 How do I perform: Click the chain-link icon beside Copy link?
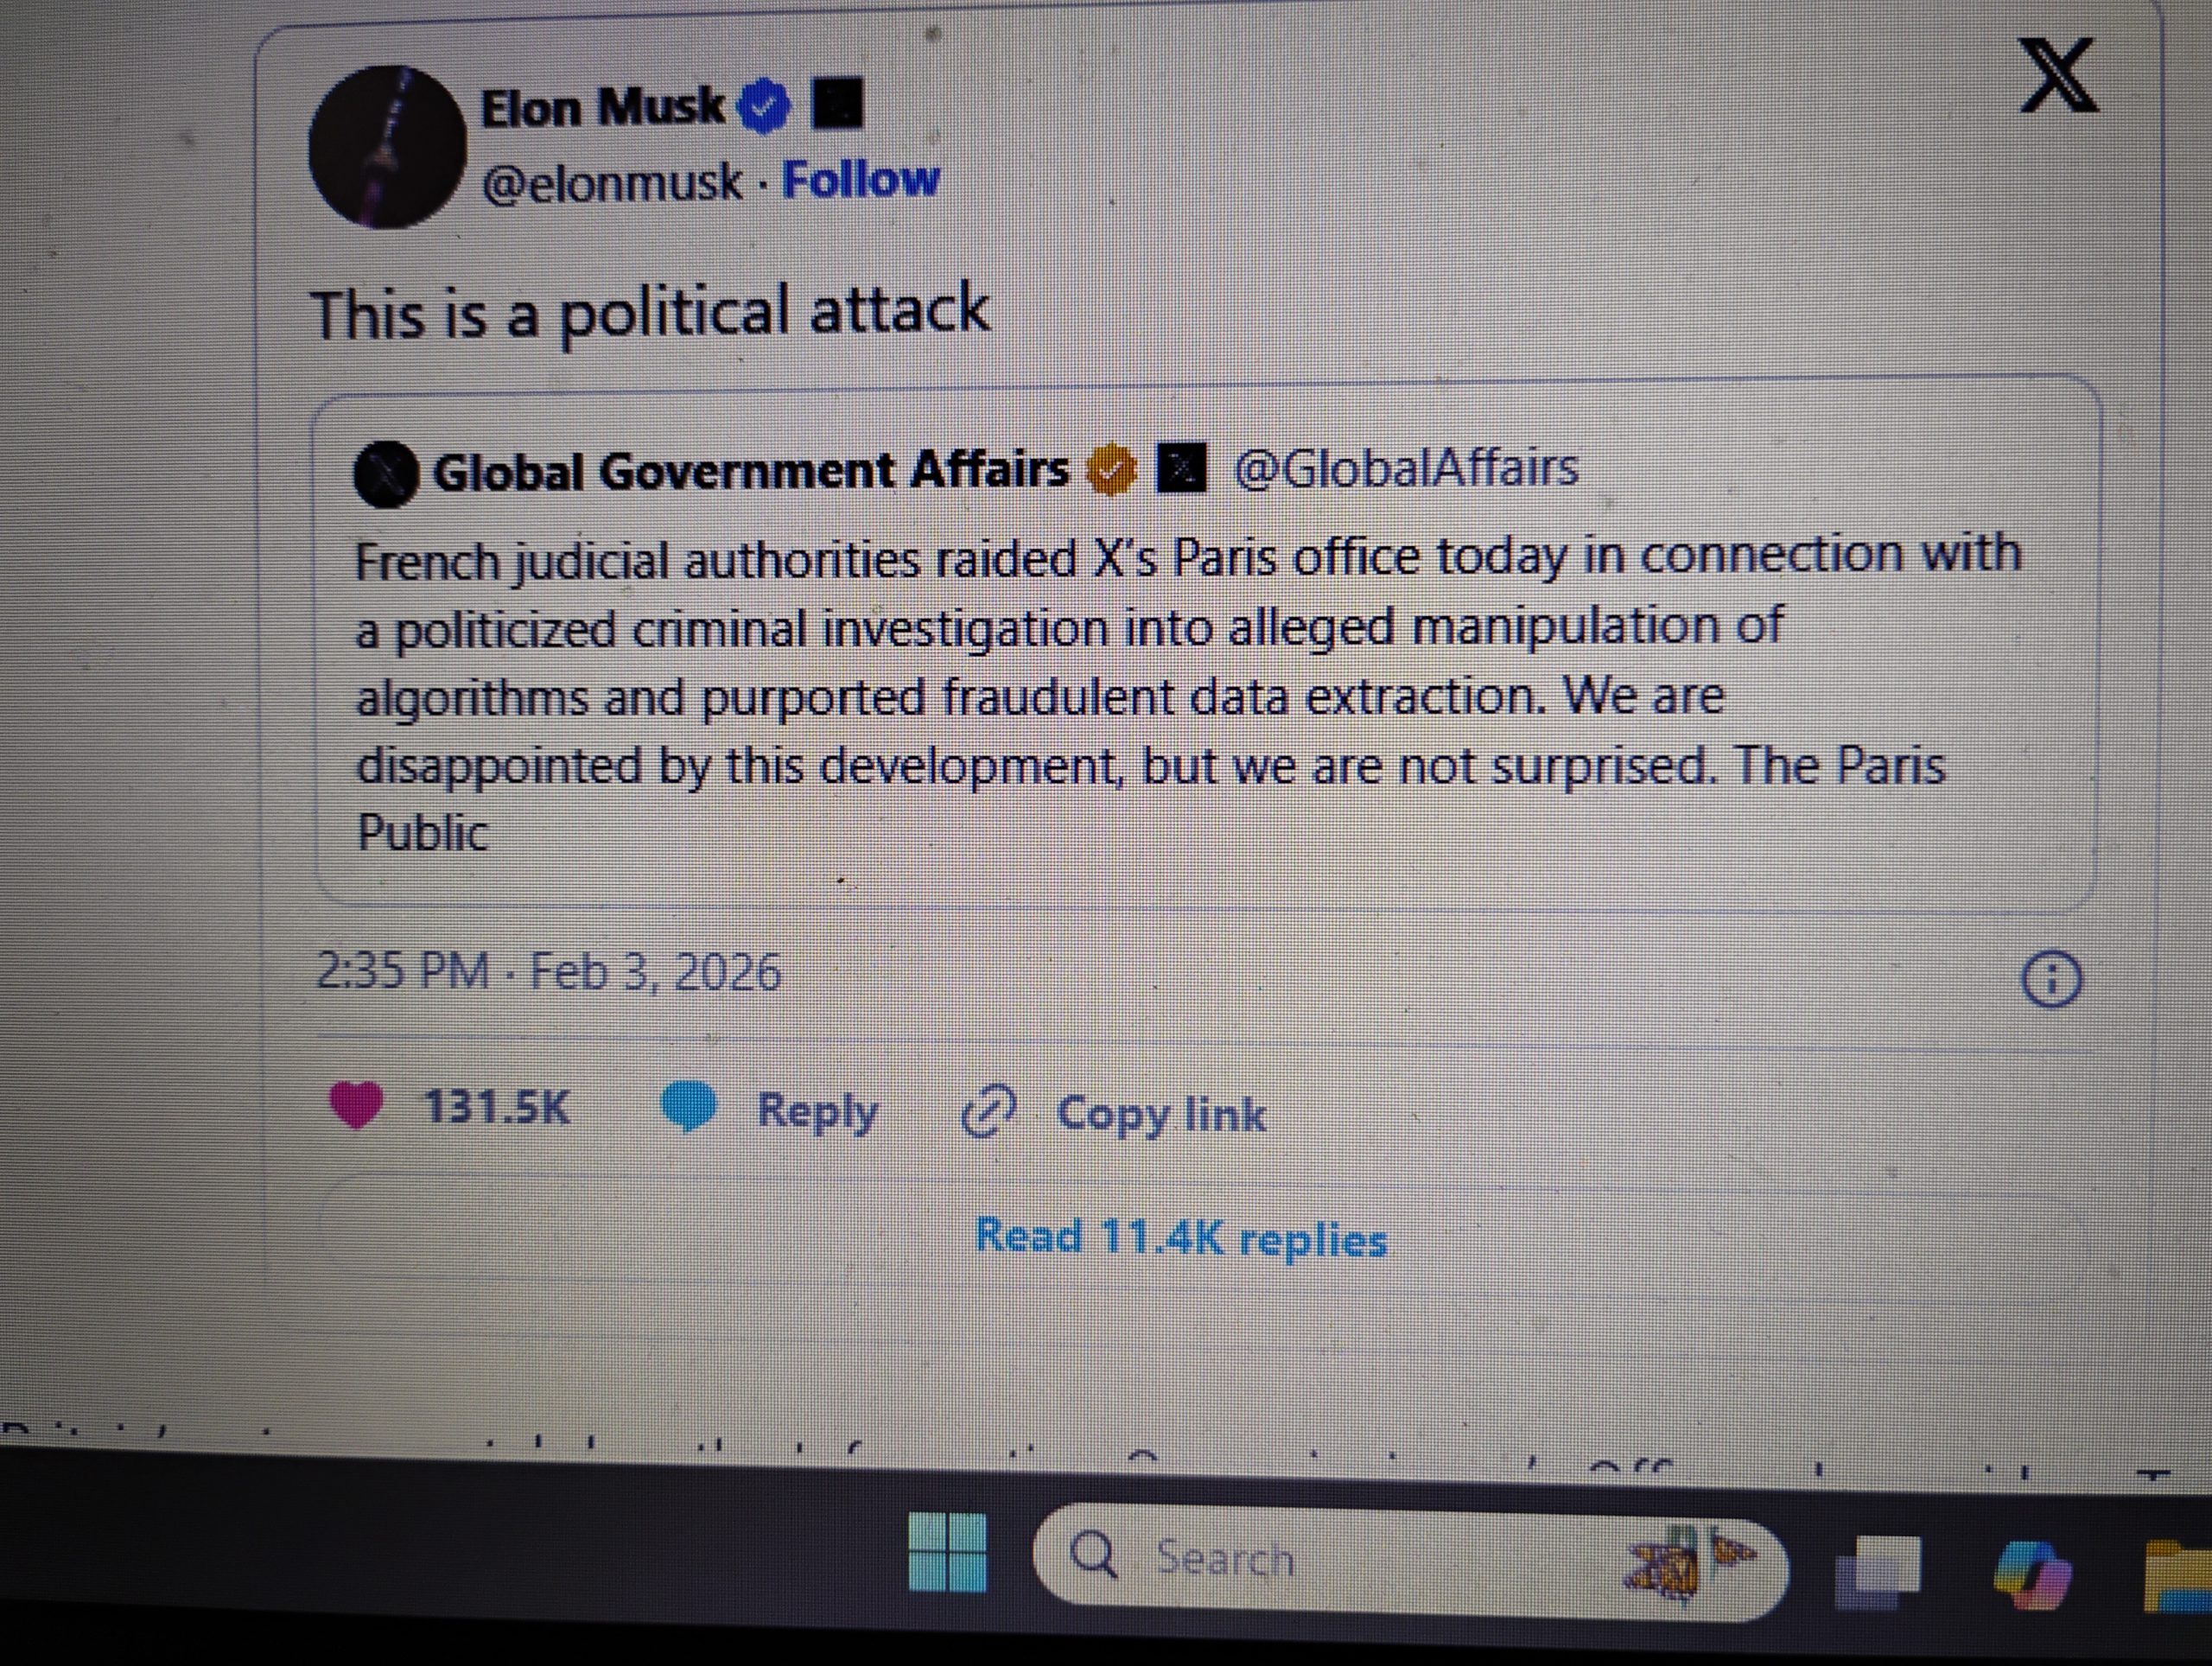pyautogui.click(x=988, y=1112)
